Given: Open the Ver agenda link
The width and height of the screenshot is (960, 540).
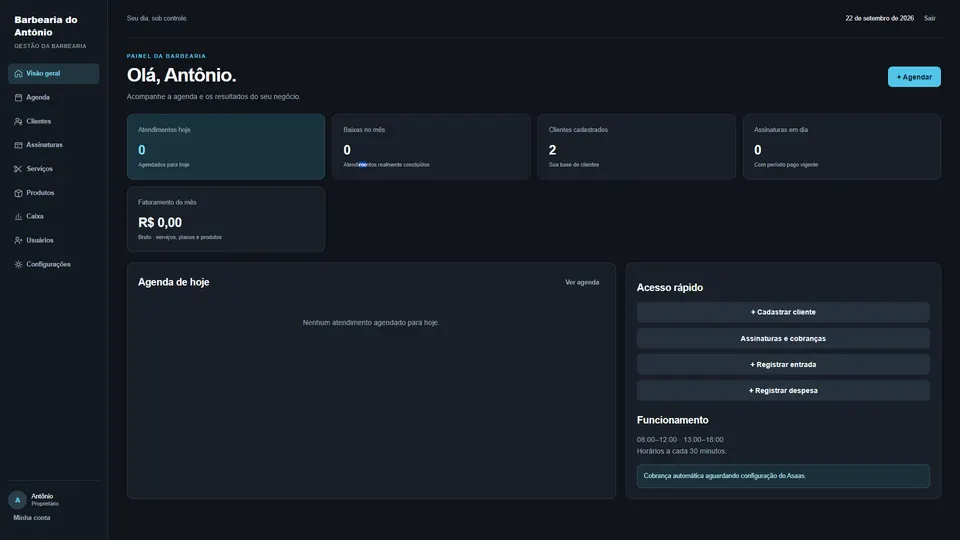Looking at the screenshot, I should 582,282.
